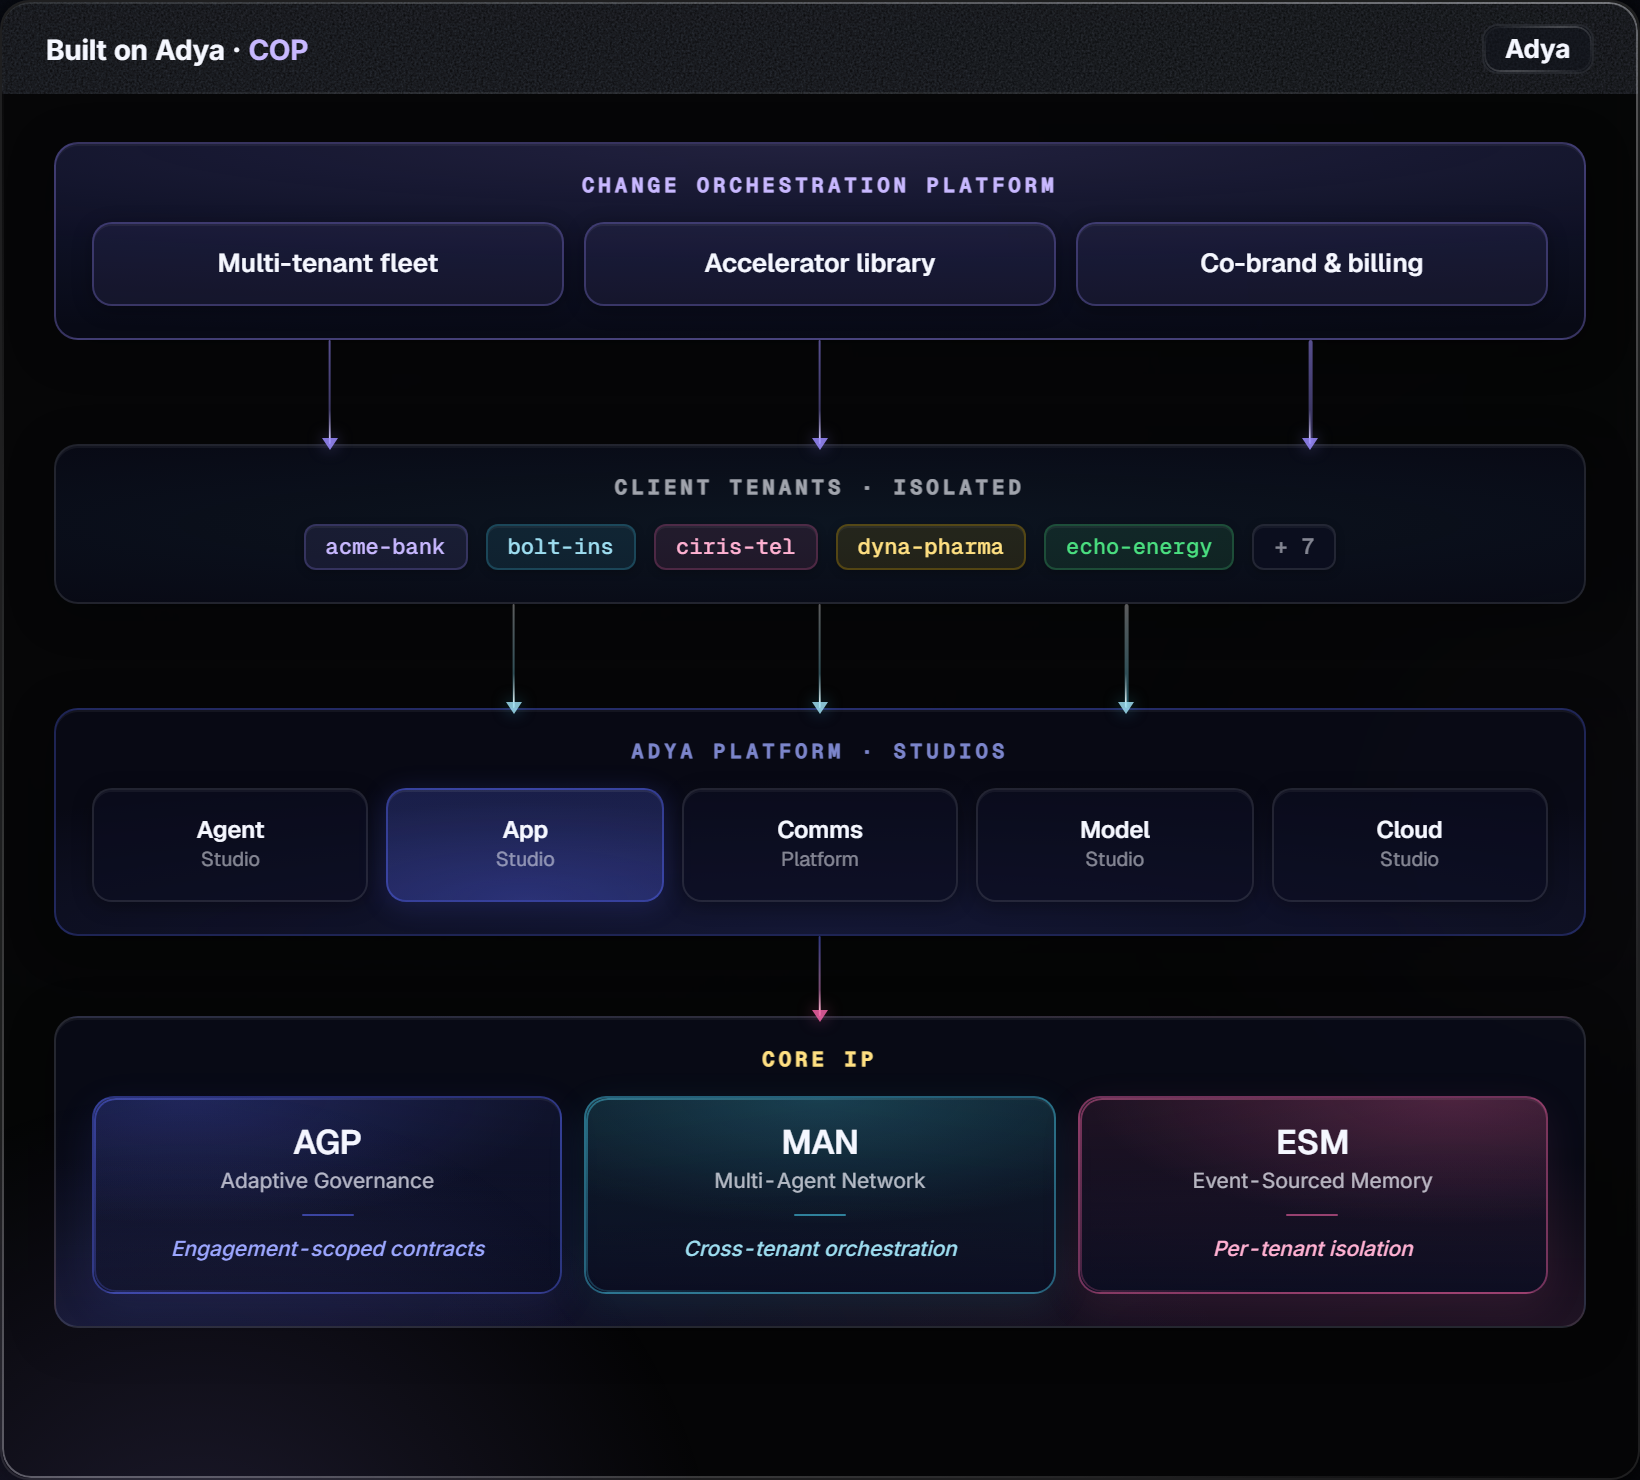Click the 'Per-tenant isolation' text
The height and width of the screenshot is (1480, 1640).
(x=1313, y=1249)
